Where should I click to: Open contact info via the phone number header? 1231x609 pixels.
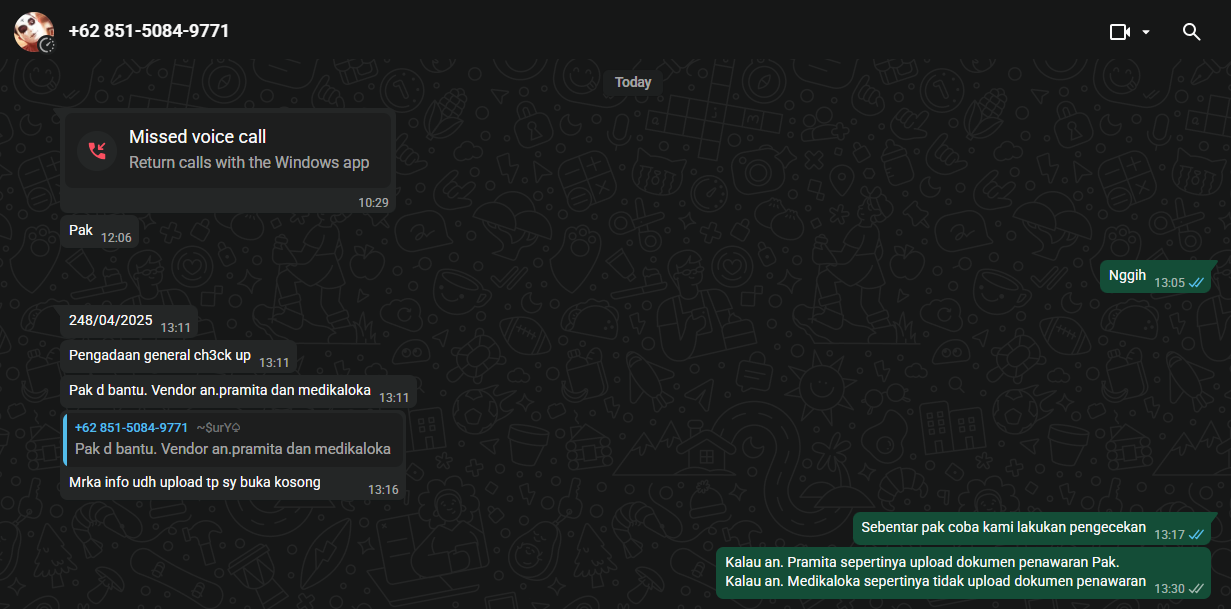149,31
